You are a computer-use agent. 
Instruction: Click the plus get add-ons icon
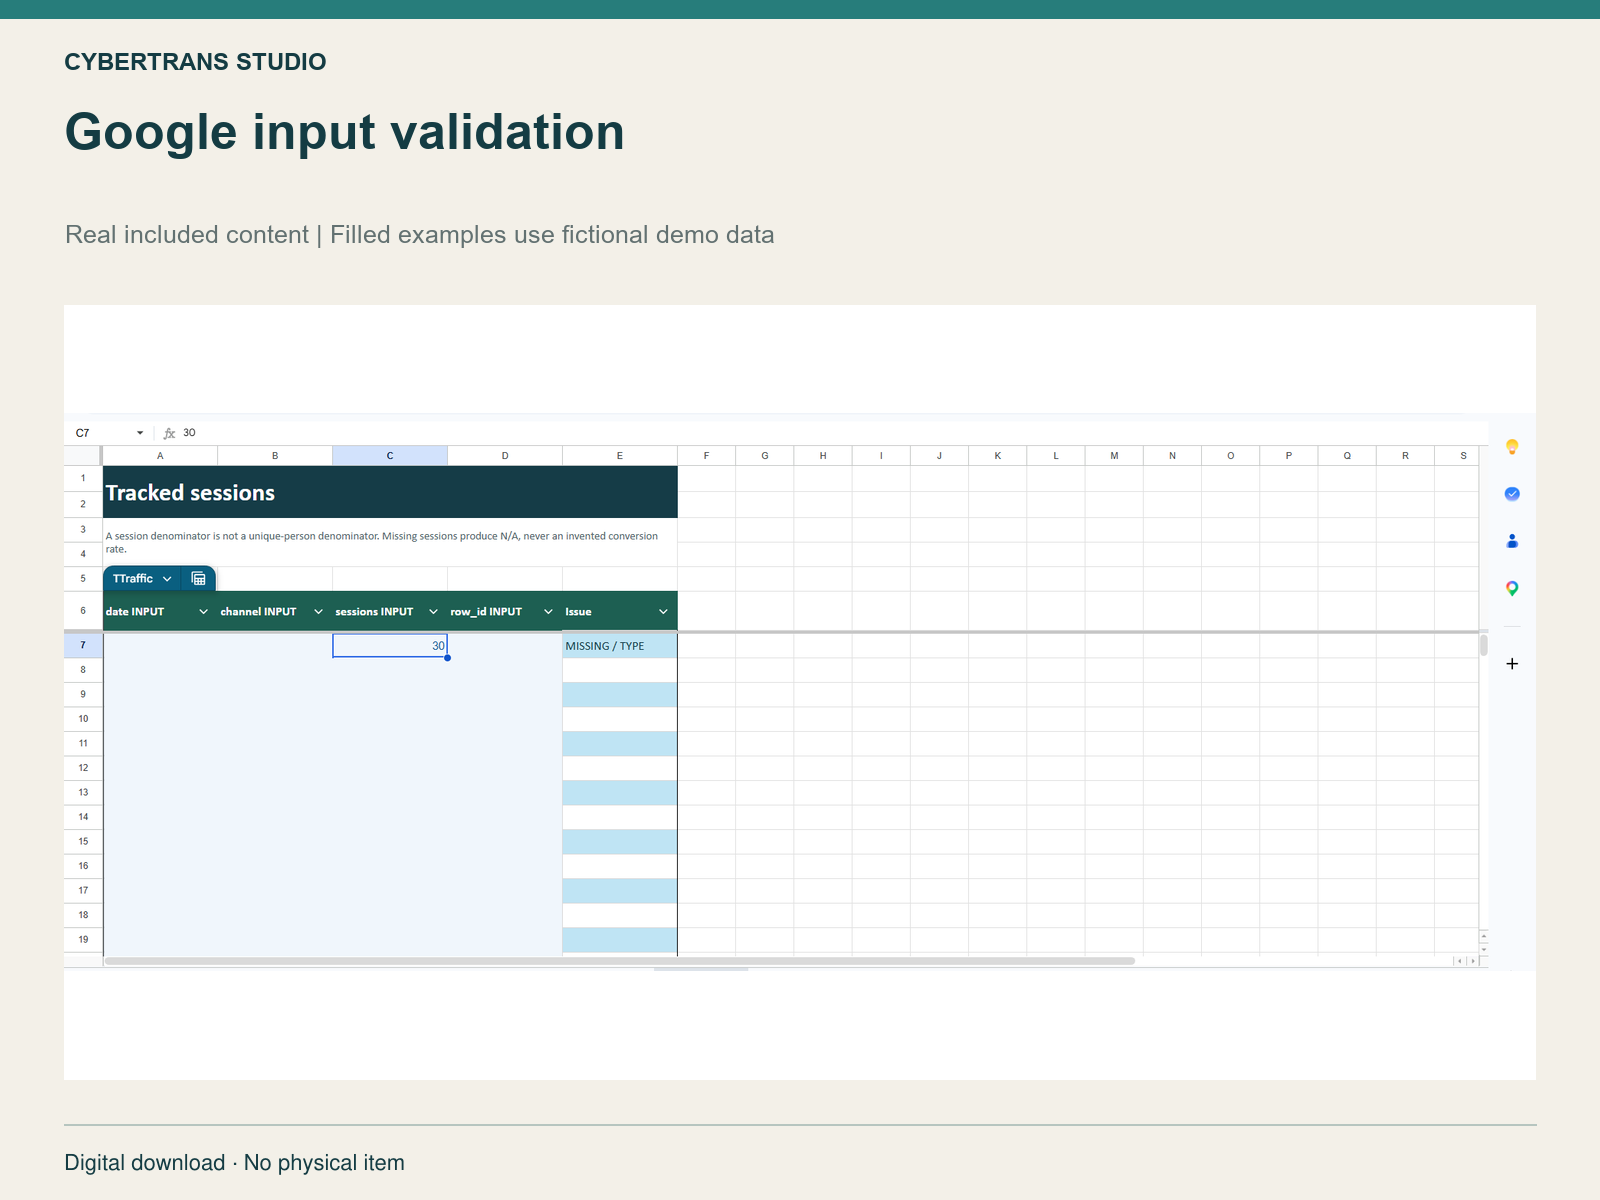(x=1512, y=664)
